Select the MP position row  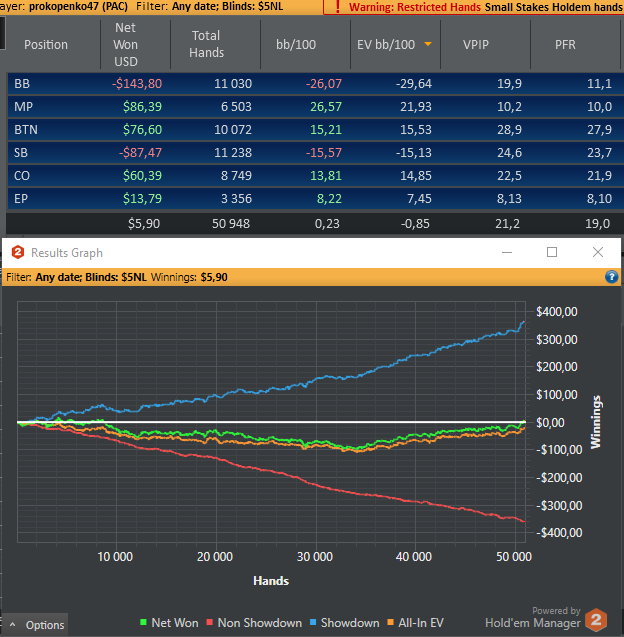click(x=316, y=106)
